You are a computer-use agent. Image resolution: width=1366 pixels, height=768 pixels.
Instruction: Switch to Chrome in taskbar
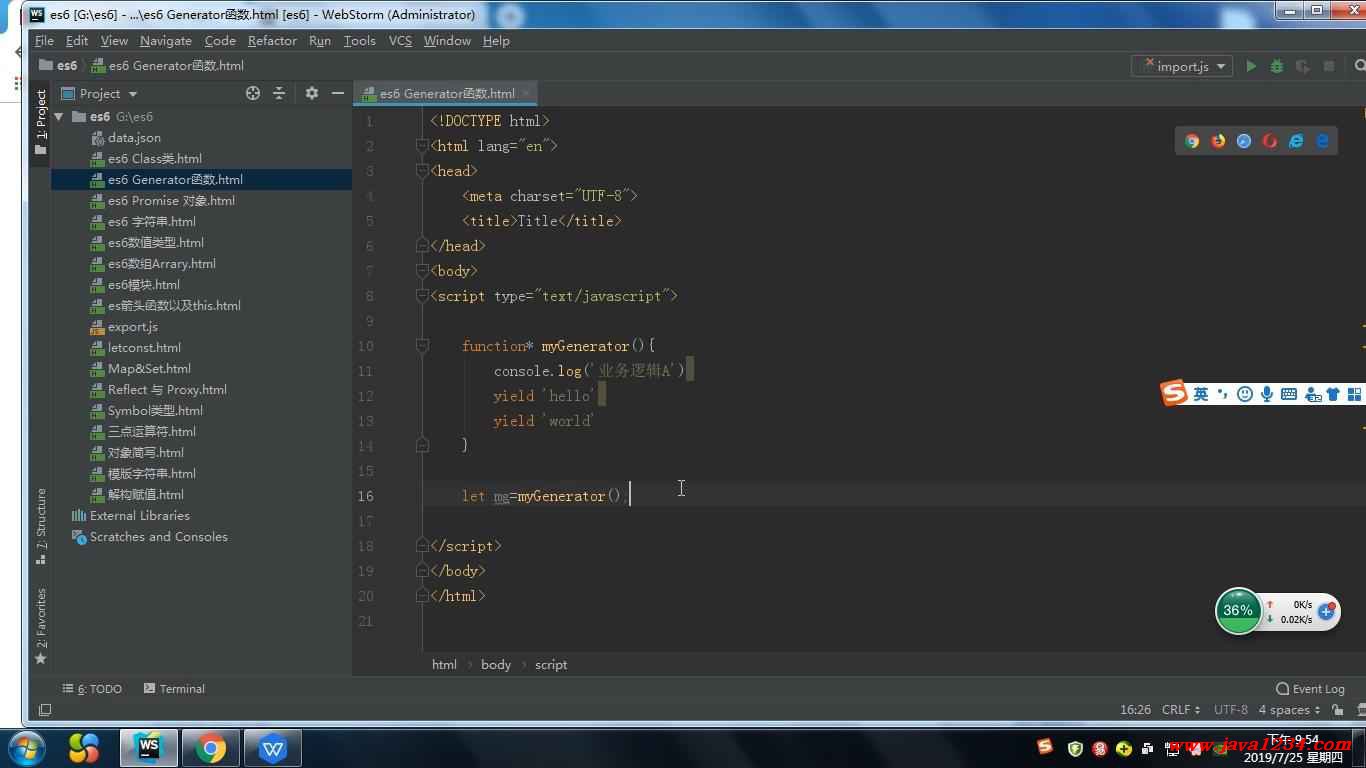tap(210, 748)
